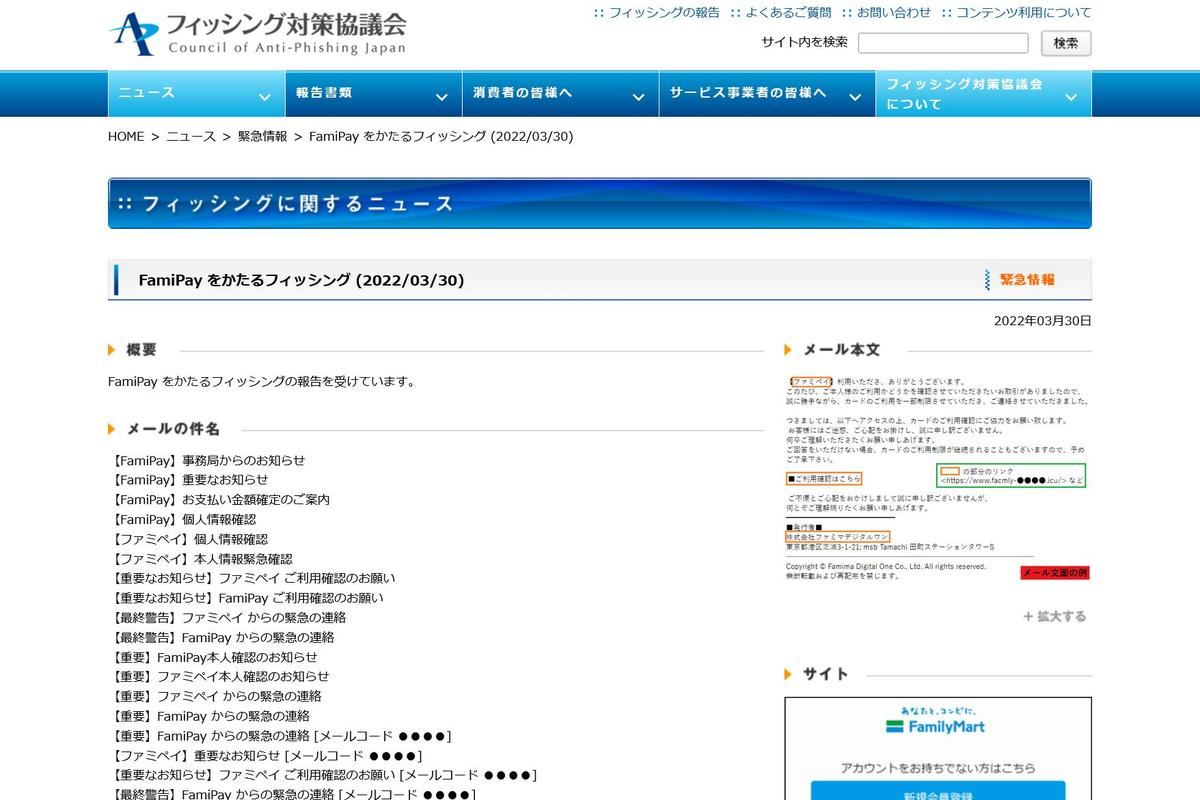Select 【ファミペイ】重要なお知らせ [メールコード] line

pyautogui.click(x=265, y=755)
